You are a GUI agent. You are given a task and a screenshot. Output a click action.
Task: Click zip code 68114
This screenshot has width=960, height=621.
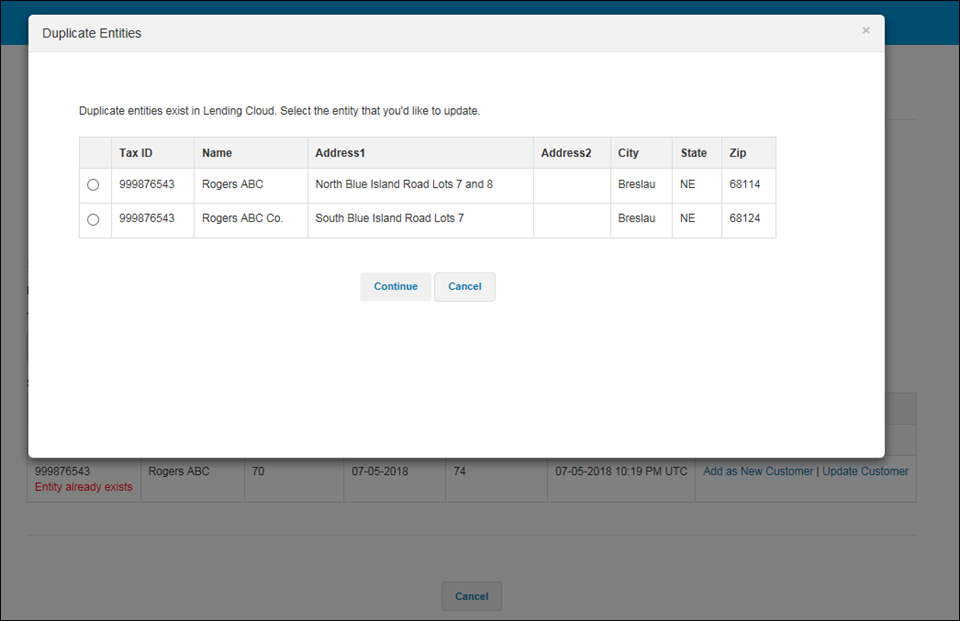(744, 184)
